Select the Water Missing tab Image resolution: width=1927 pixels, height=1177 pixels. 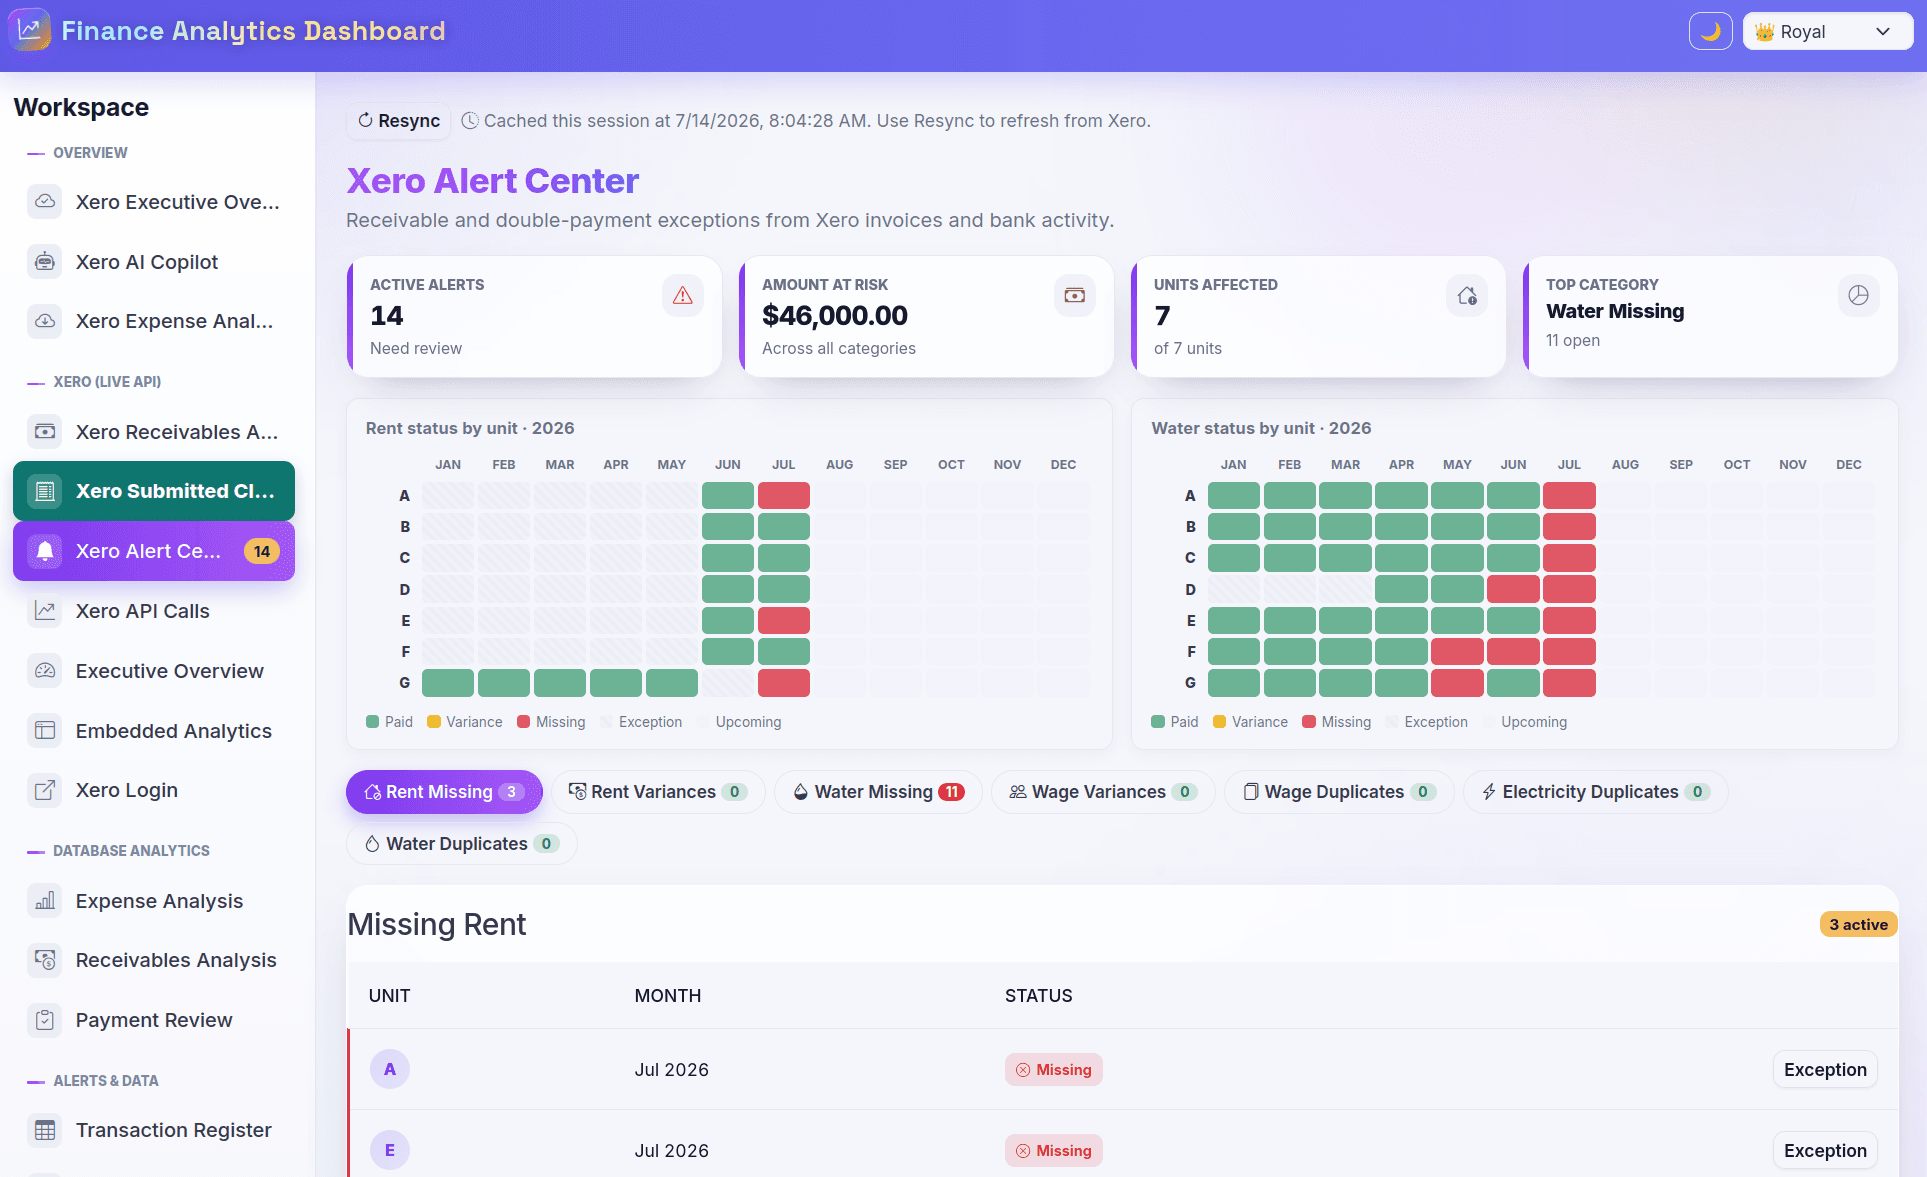[878, 792]
